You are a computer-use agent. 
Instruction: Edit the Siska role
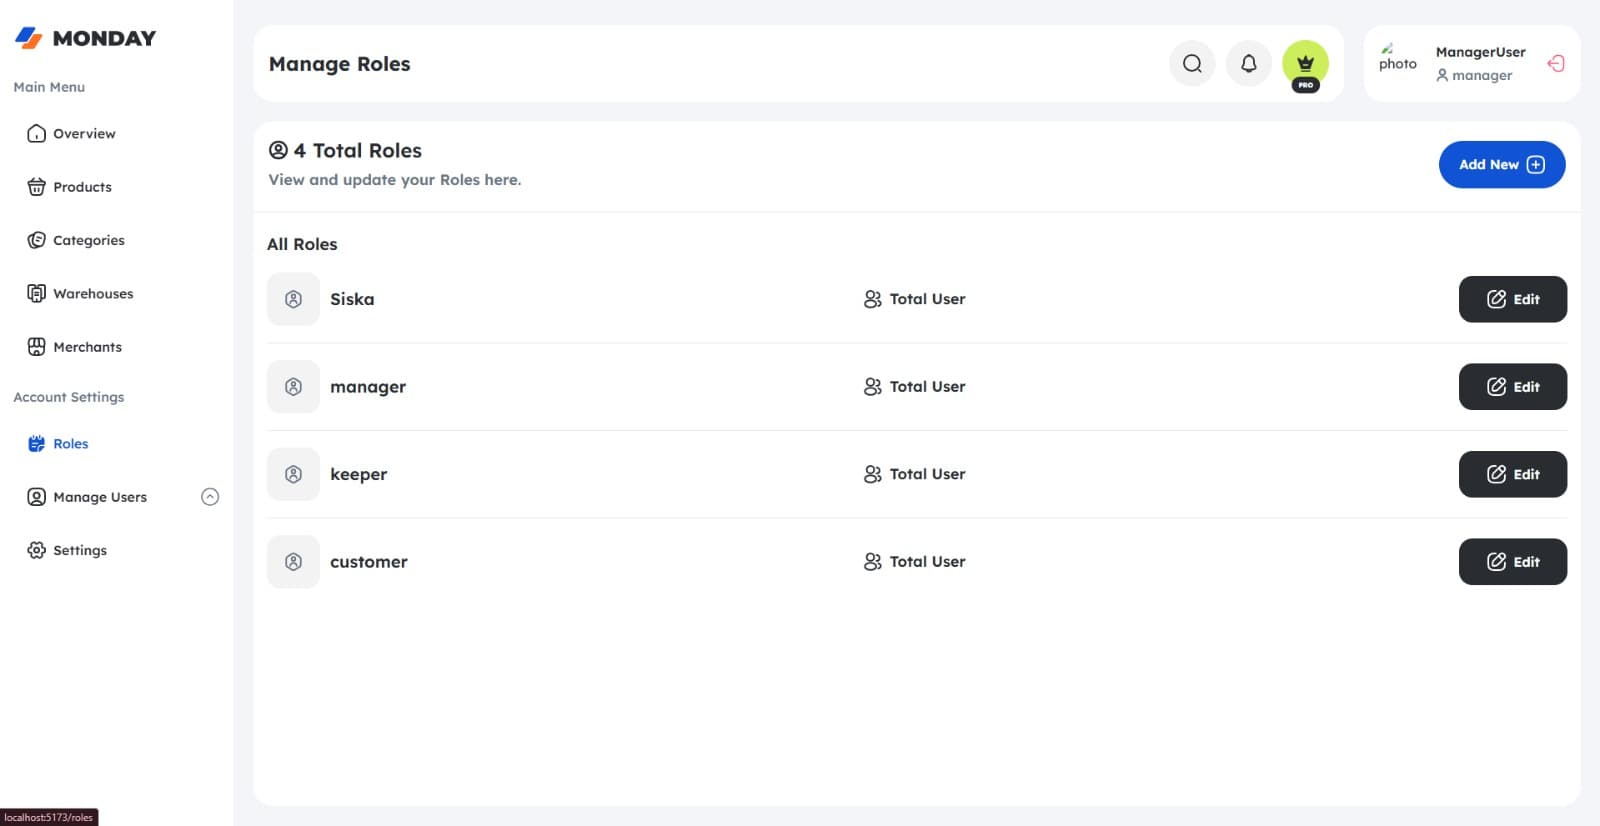pyautogui.click(x=1513, y=299)
